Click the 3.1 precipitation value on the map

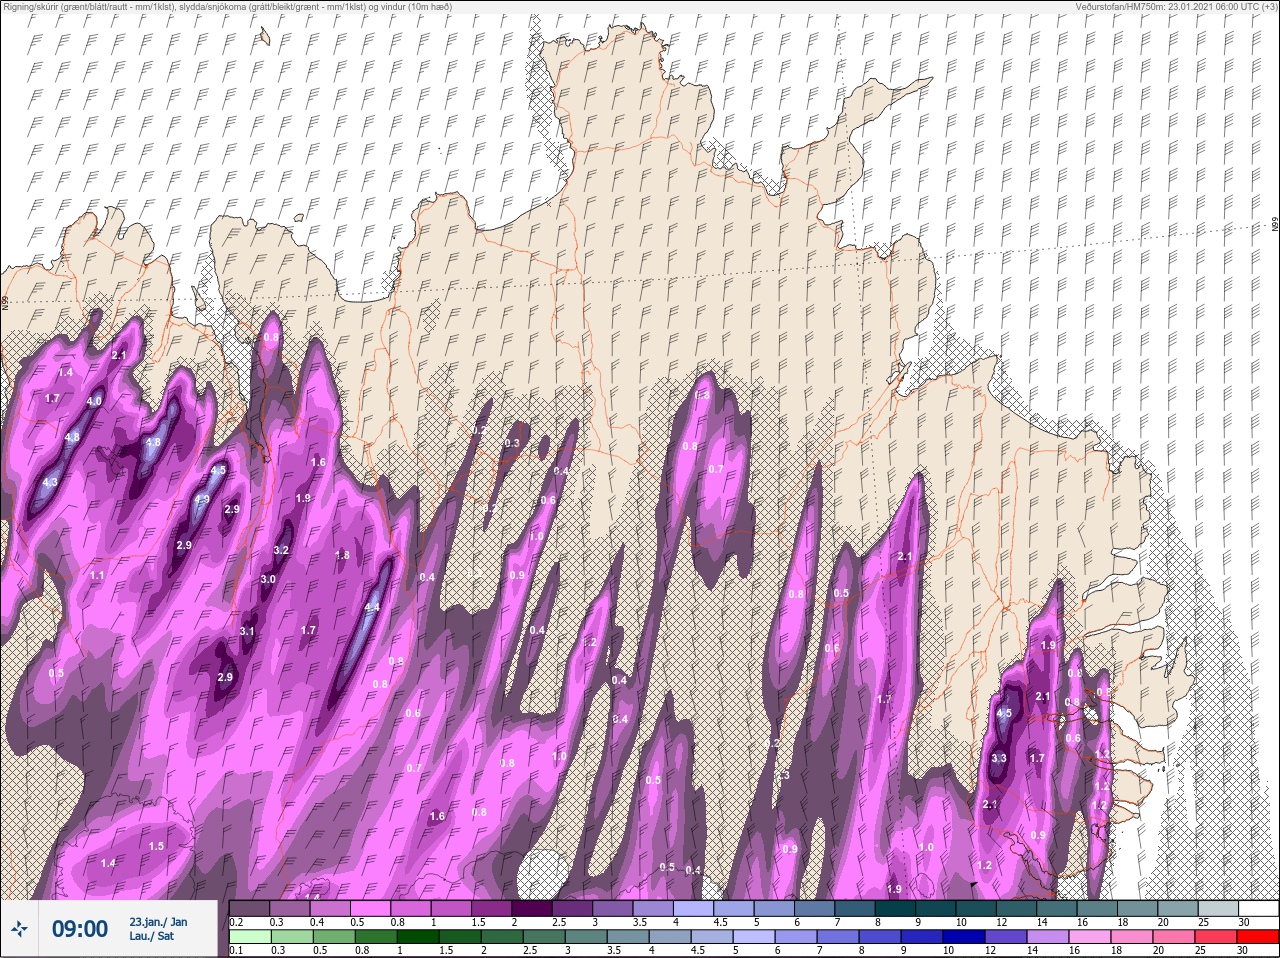(x=247, y=631)
